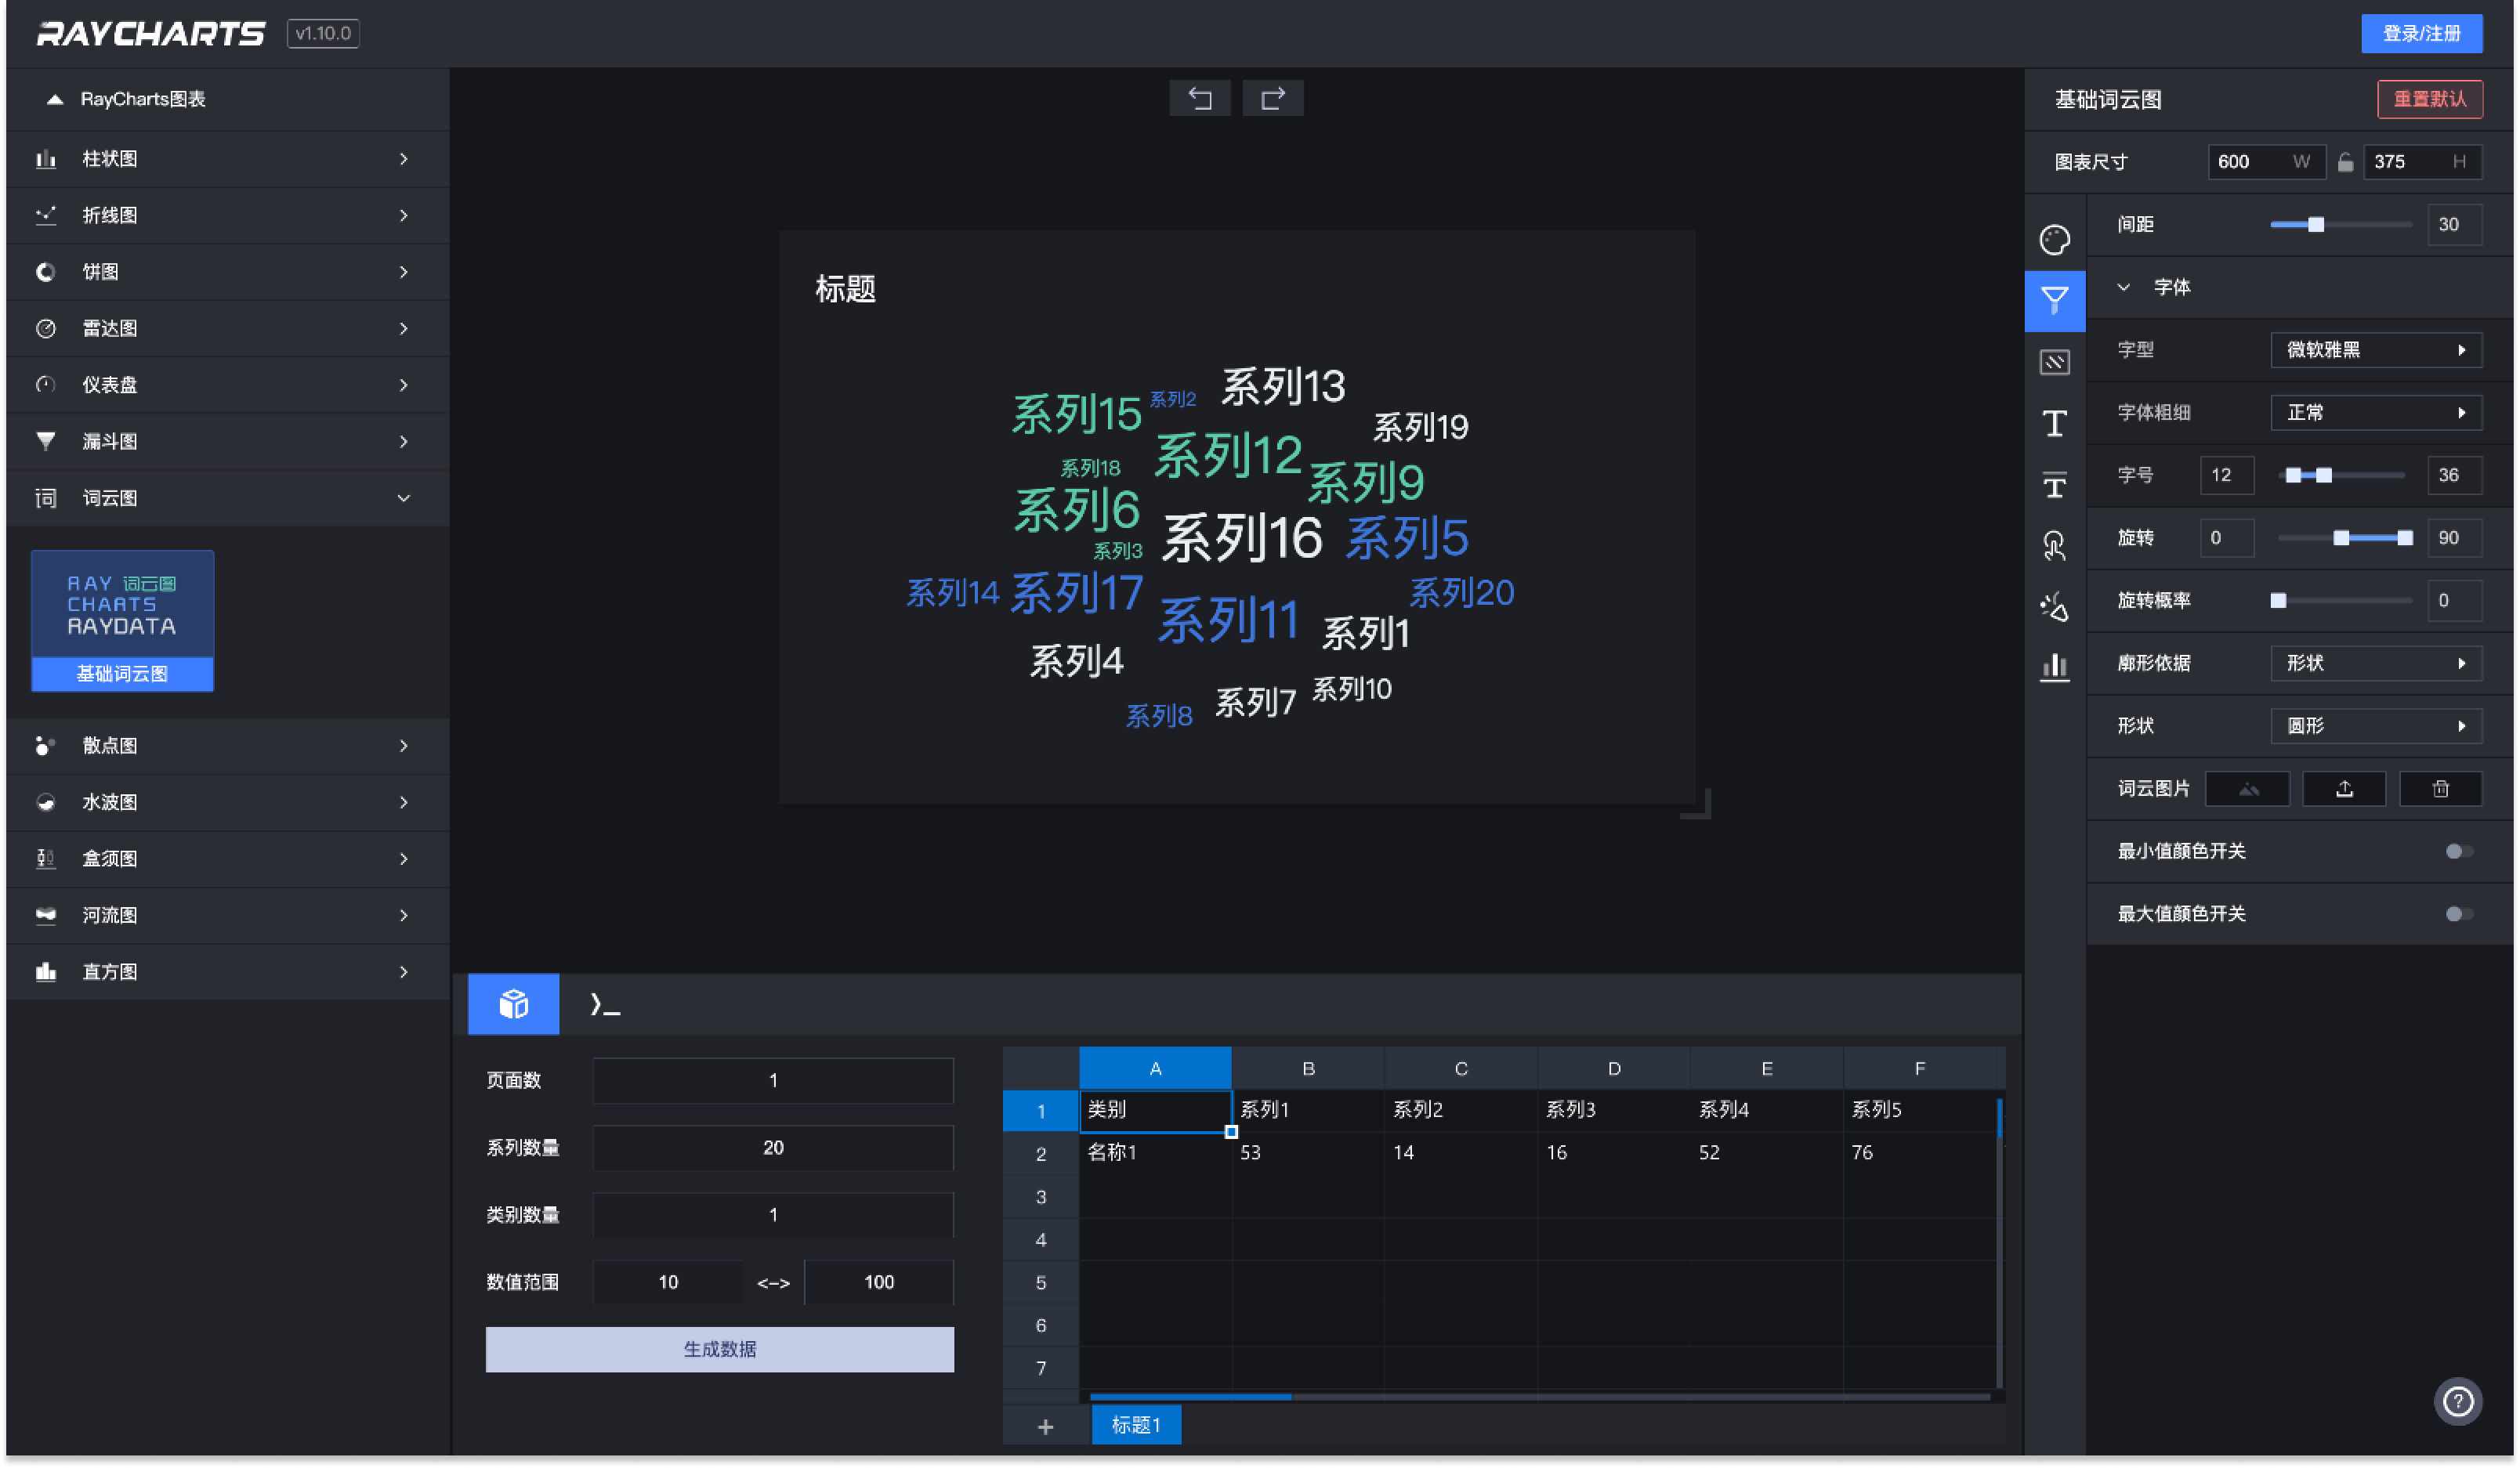This screenshot has height=1468, width=2520.
Task: Click the 重置默认 reset button
Action: pos(2428,98)
